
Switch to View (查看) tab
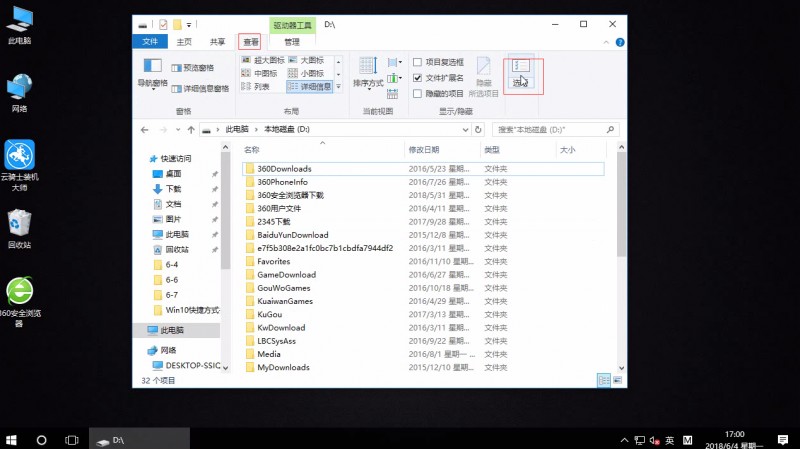point(251,42)
